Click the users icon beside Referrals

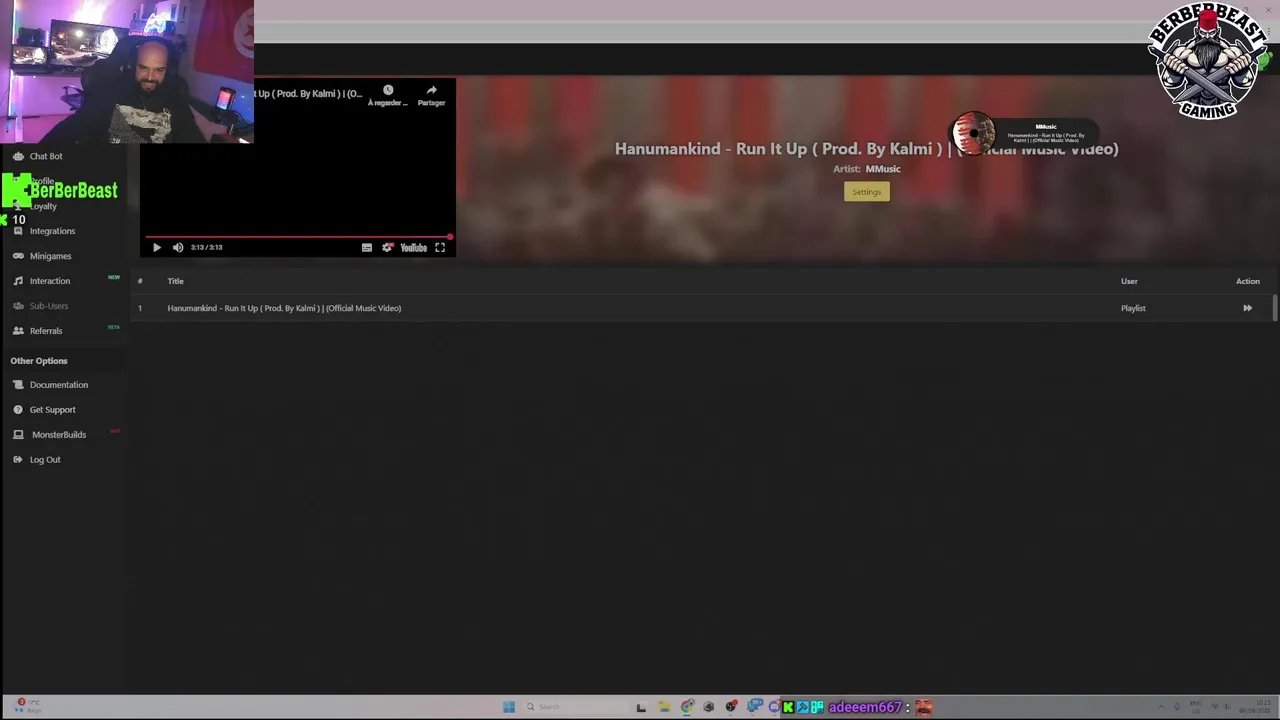pyautogui.click(x=18, y=331)
